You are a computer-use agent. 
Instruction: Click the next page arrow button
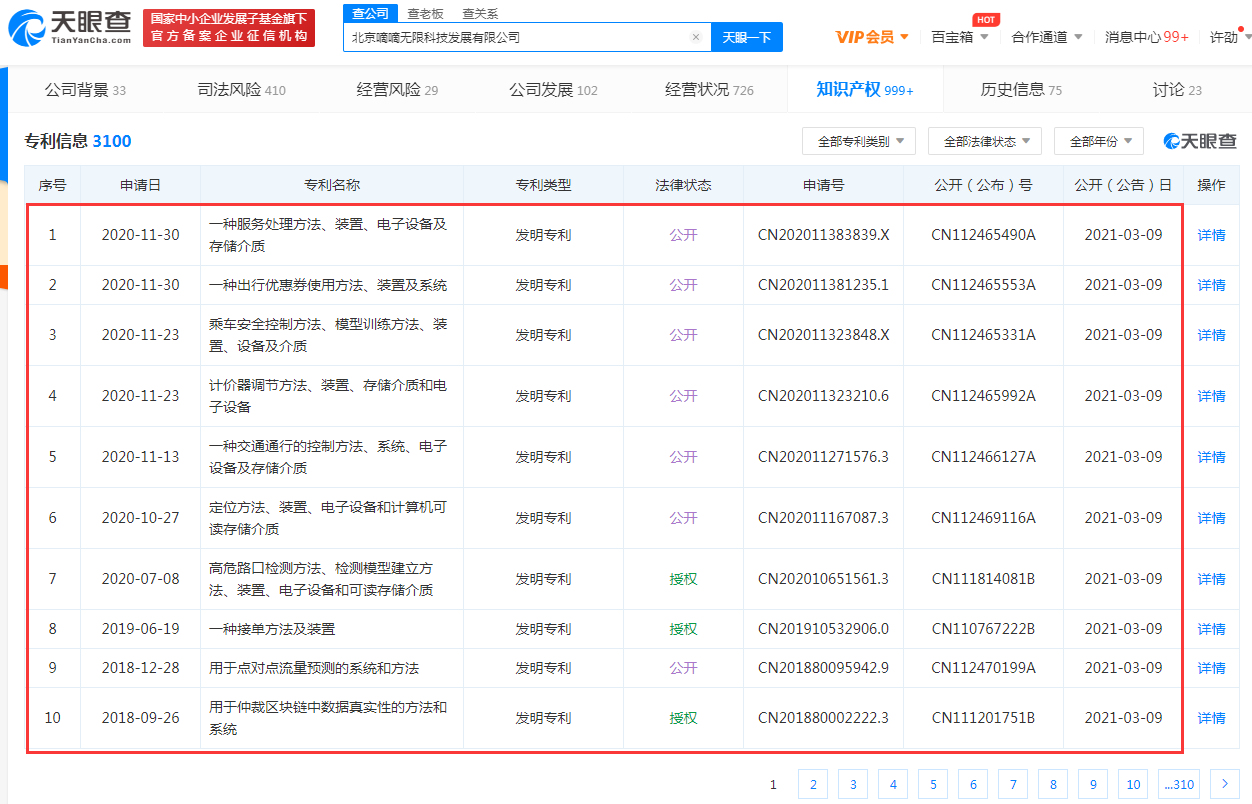click(x=1225, y=785)
